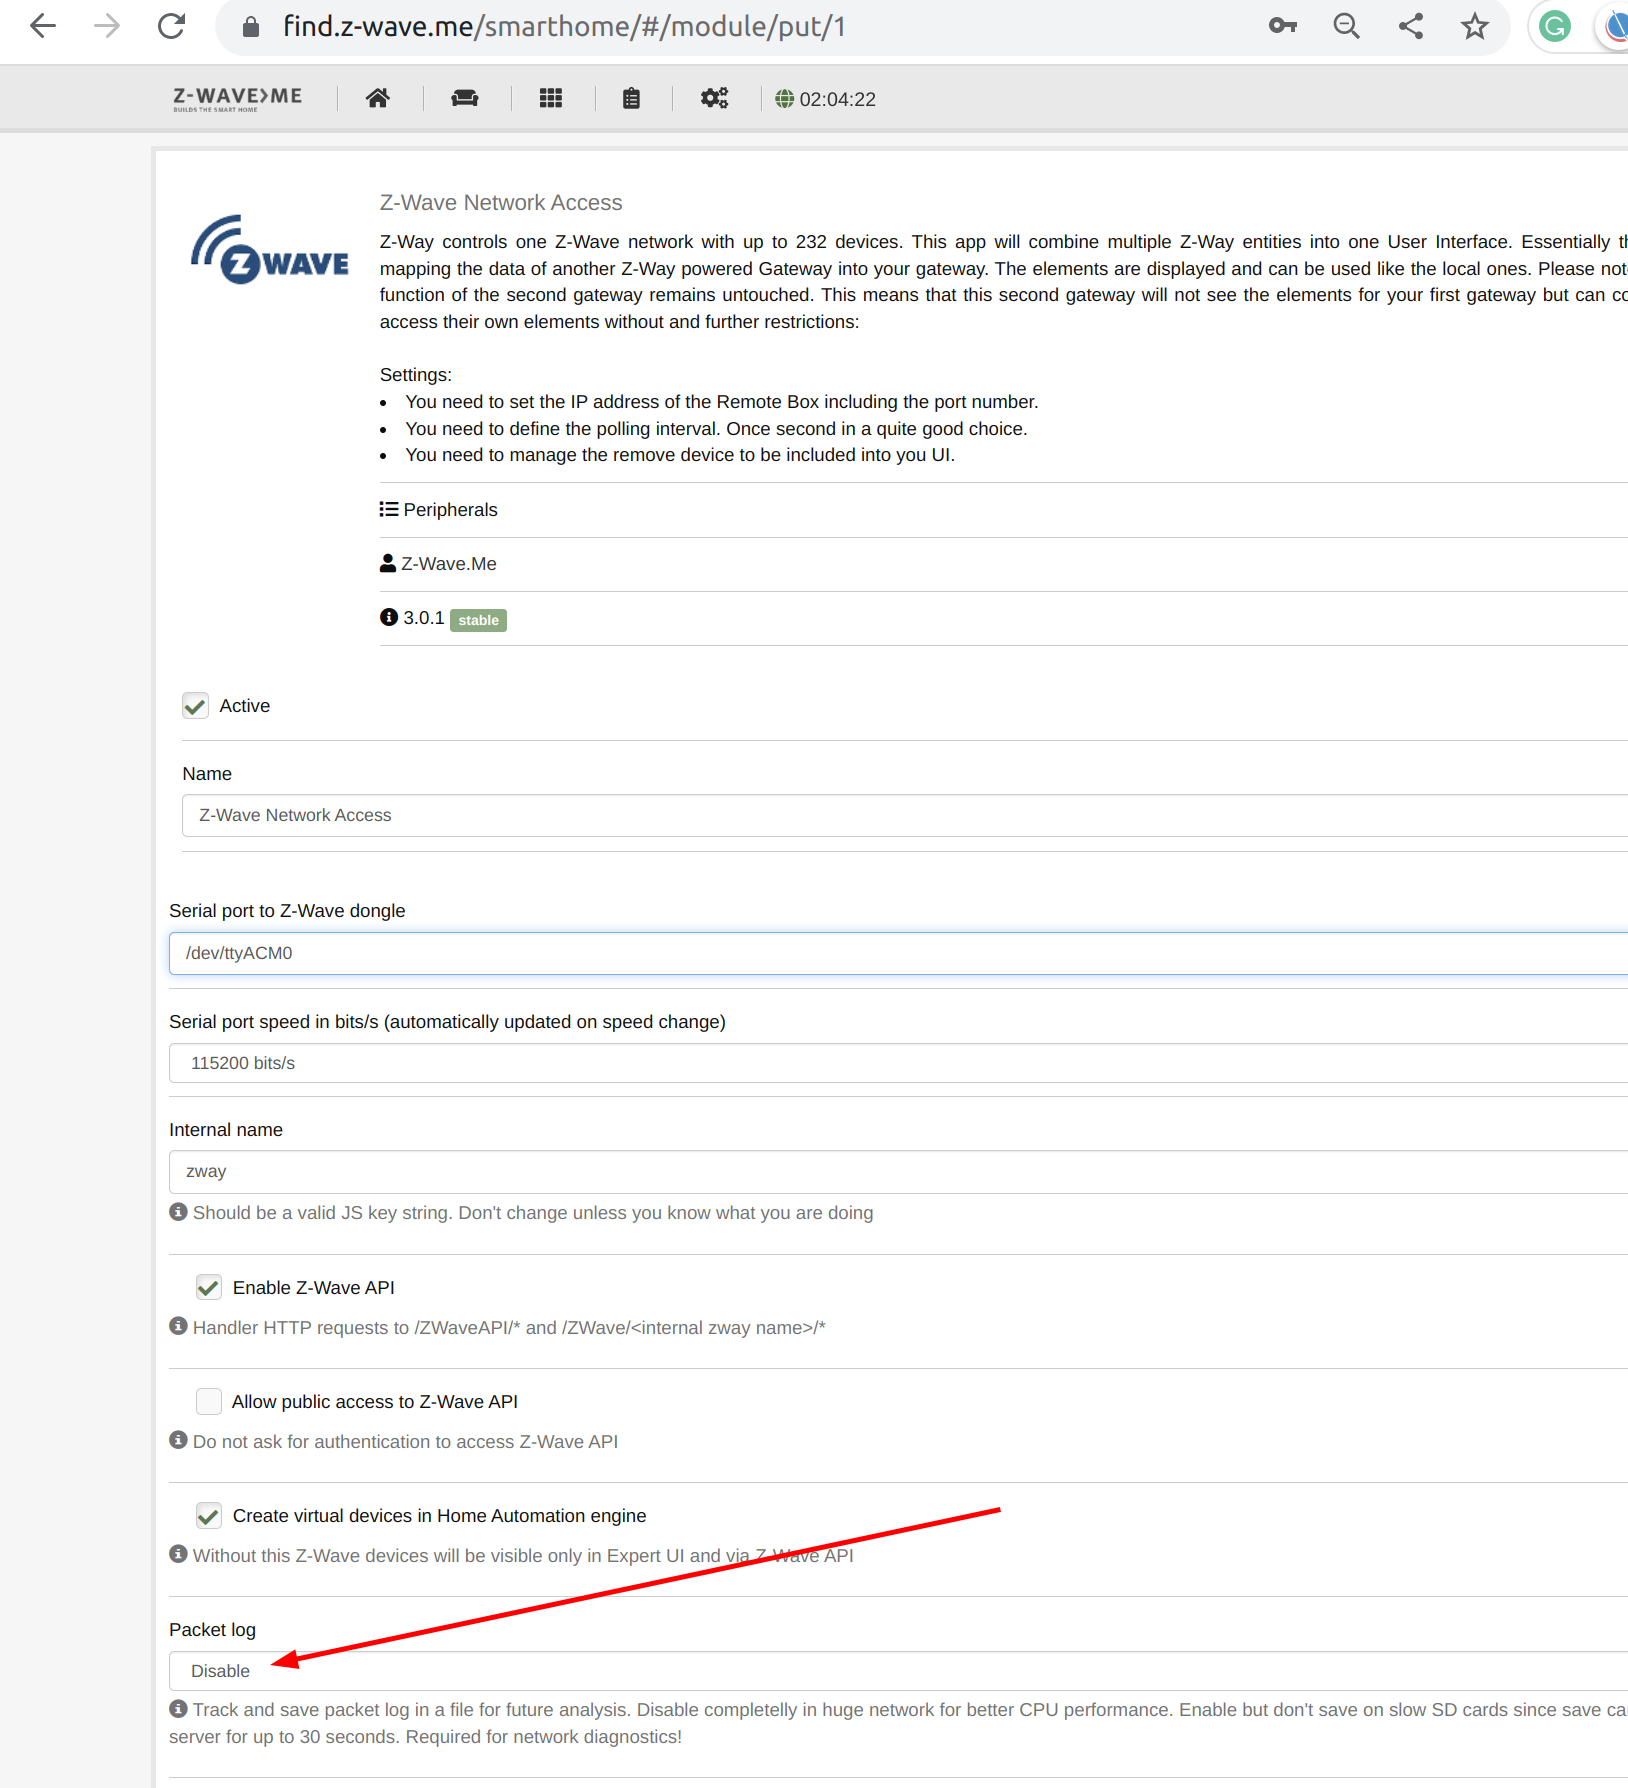Click the Z-Wave.Me logo

coord(237,98)
